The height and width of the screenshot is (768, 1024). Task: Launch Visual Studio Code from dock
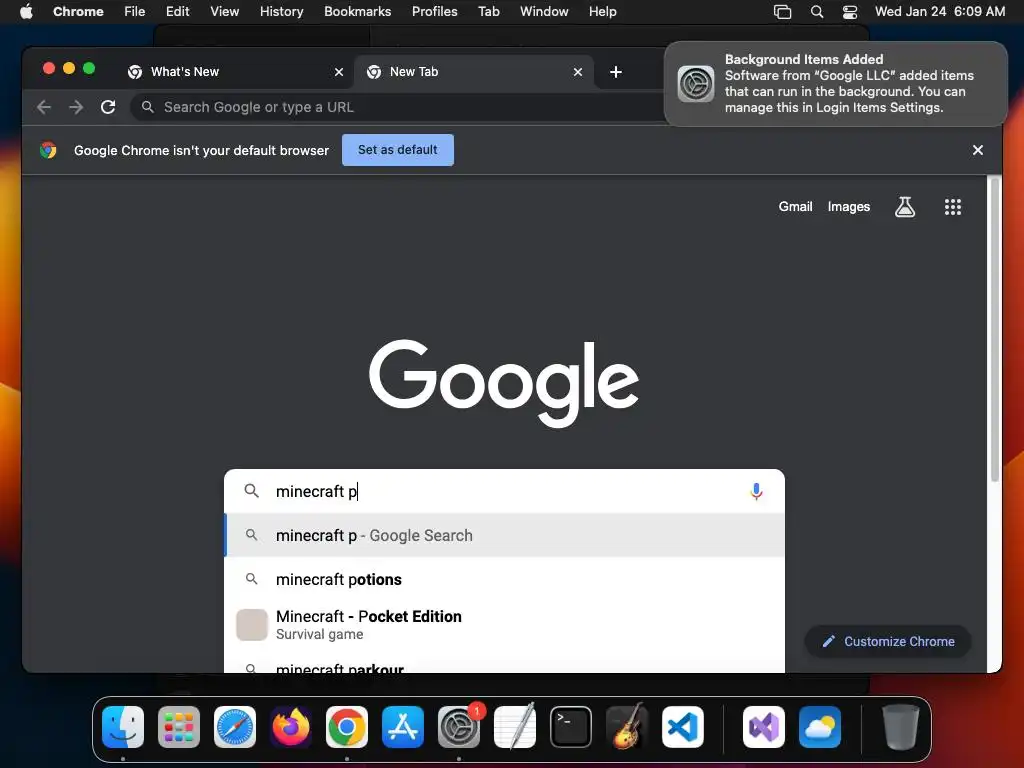point(682,727)
